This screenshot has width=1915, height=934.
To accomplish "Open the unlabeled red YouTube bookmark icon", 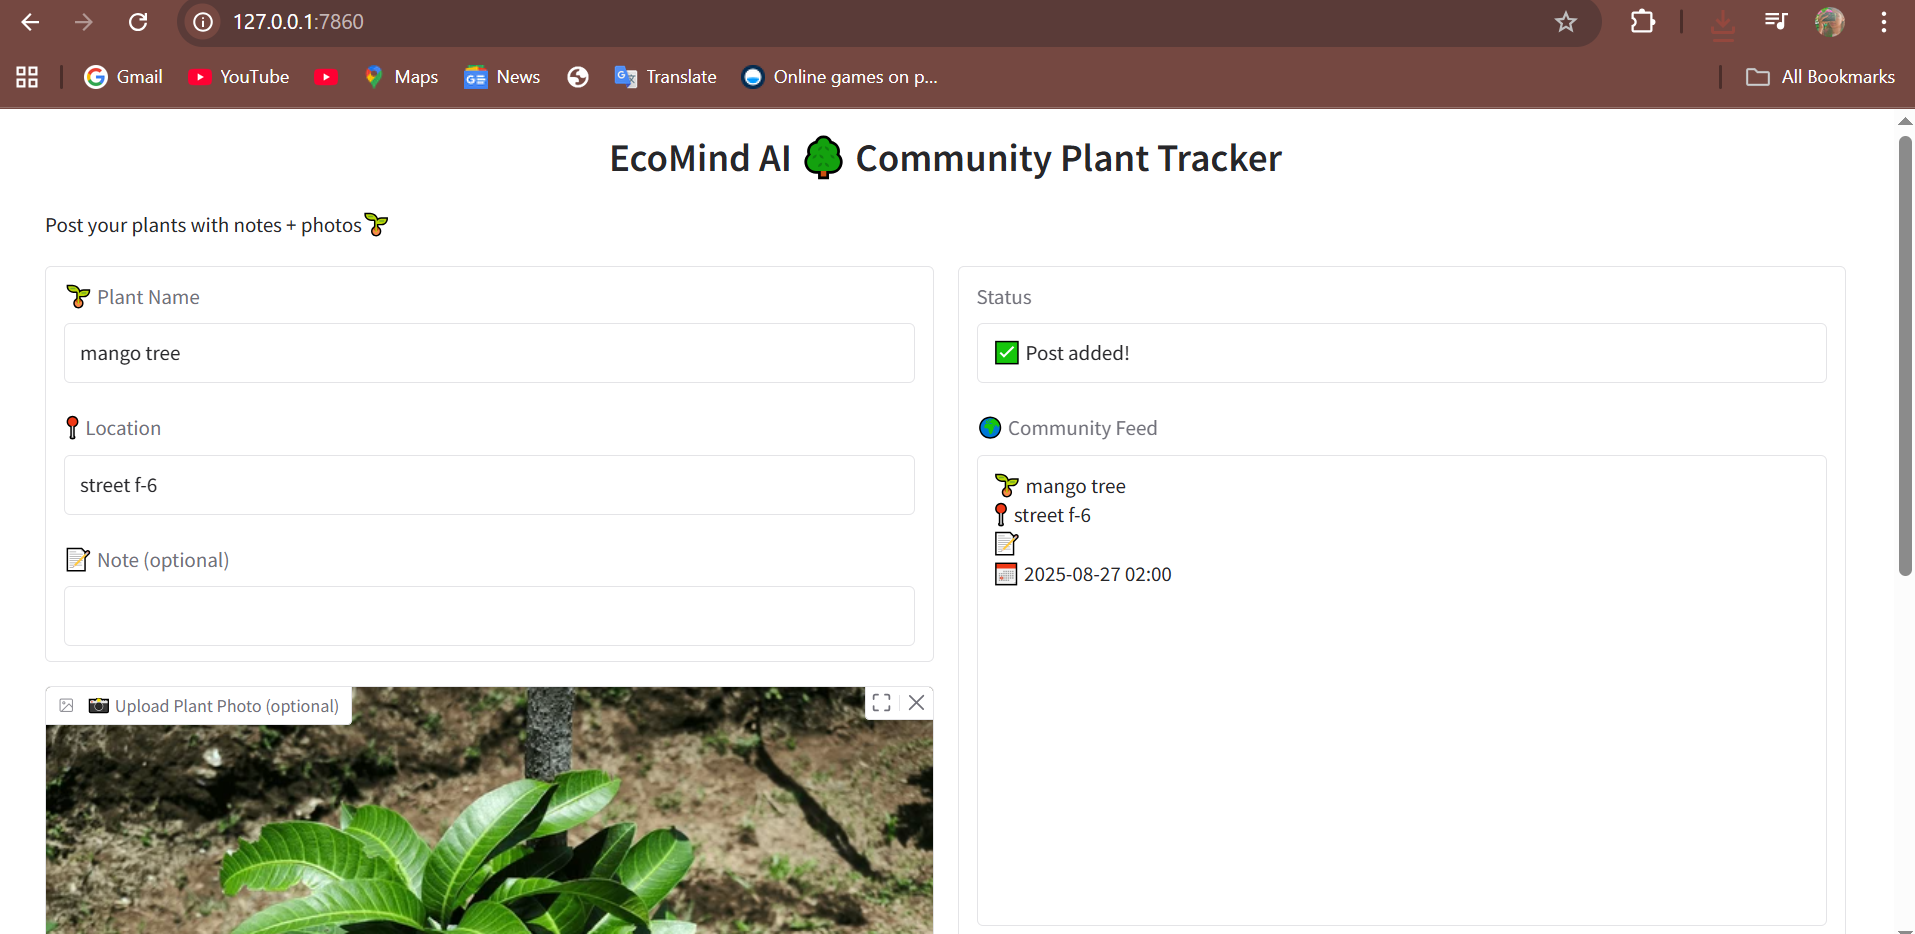I will tap(326, 77).
